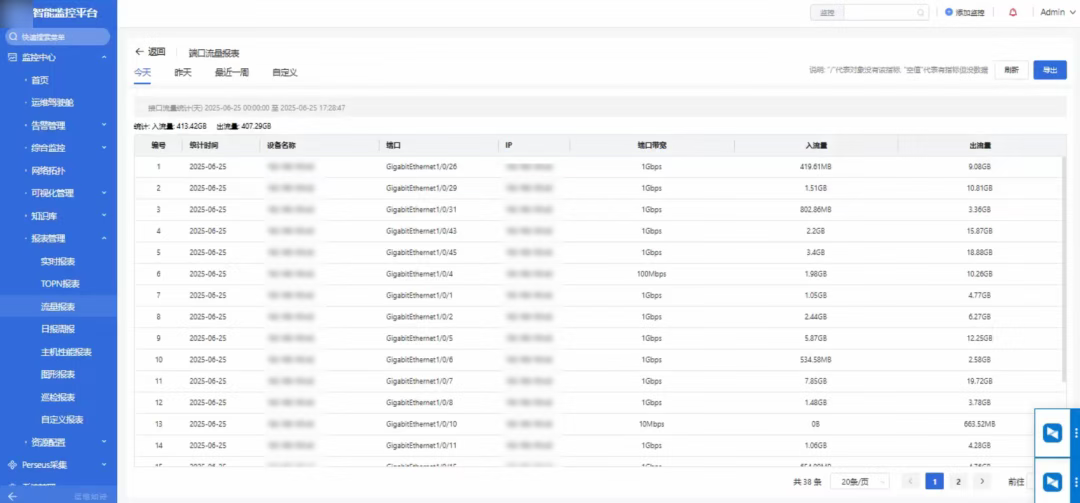Image resolution: width=1080 pixels, height=503 pixels.
Task: Go to page 2 of the table
Action: [x=958, y=482]
